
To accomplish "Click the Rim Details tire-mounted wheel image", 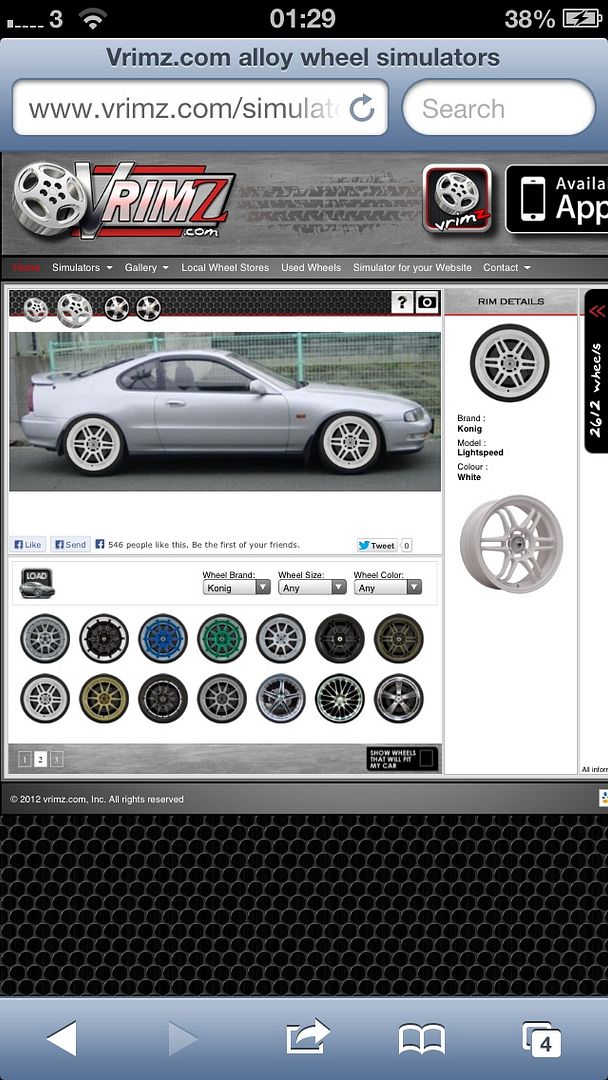I will (510, 362).
